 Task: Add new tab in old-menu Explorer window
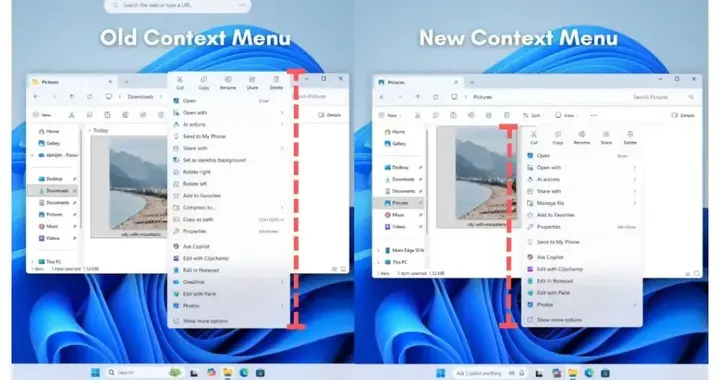(x=126, y=82)
